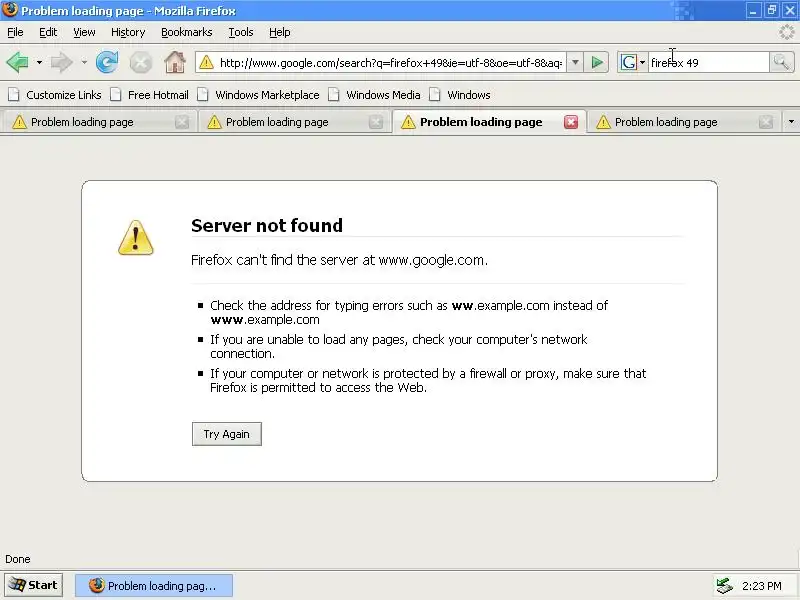This screenshot has height=600, width=800.
Task: Restore down the Firefox window
Action: pyautogui.click(x=771, y=10)
